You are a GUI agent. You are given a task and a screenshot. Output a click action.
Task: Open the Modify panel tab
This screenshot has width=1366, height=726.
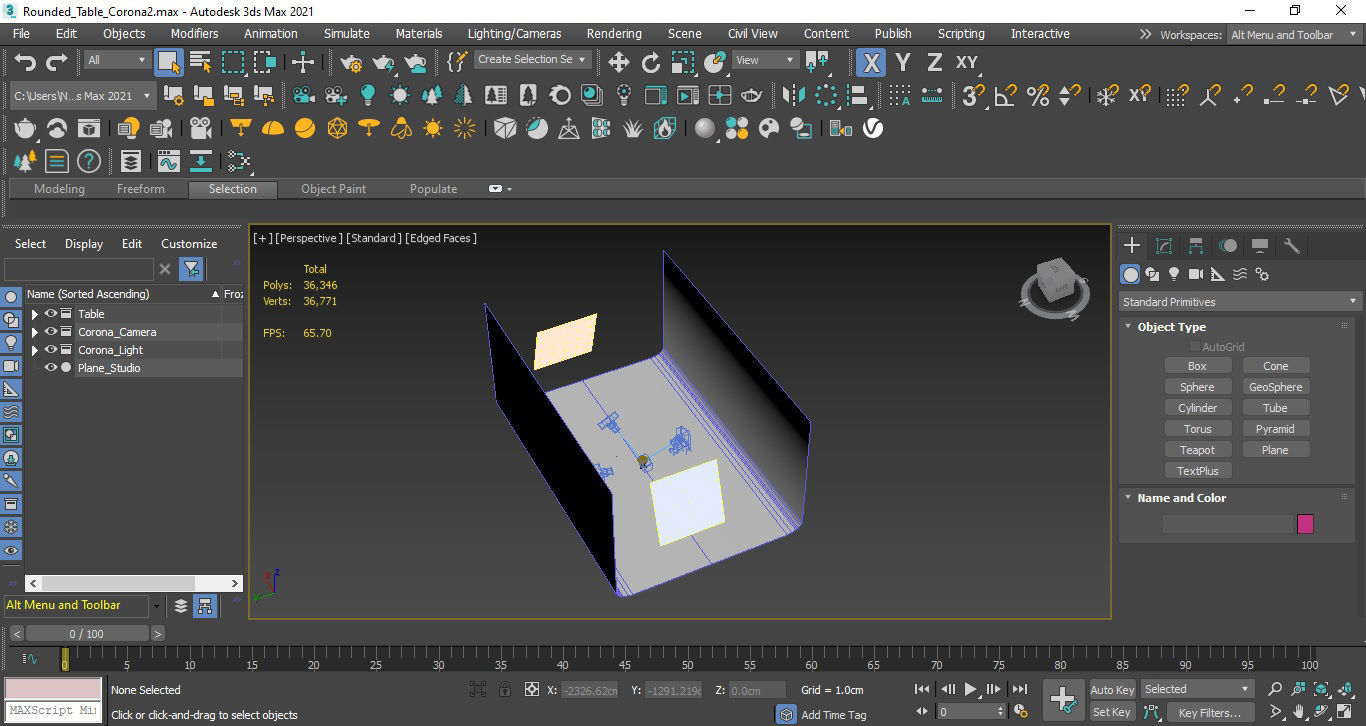pos(1164,246)
